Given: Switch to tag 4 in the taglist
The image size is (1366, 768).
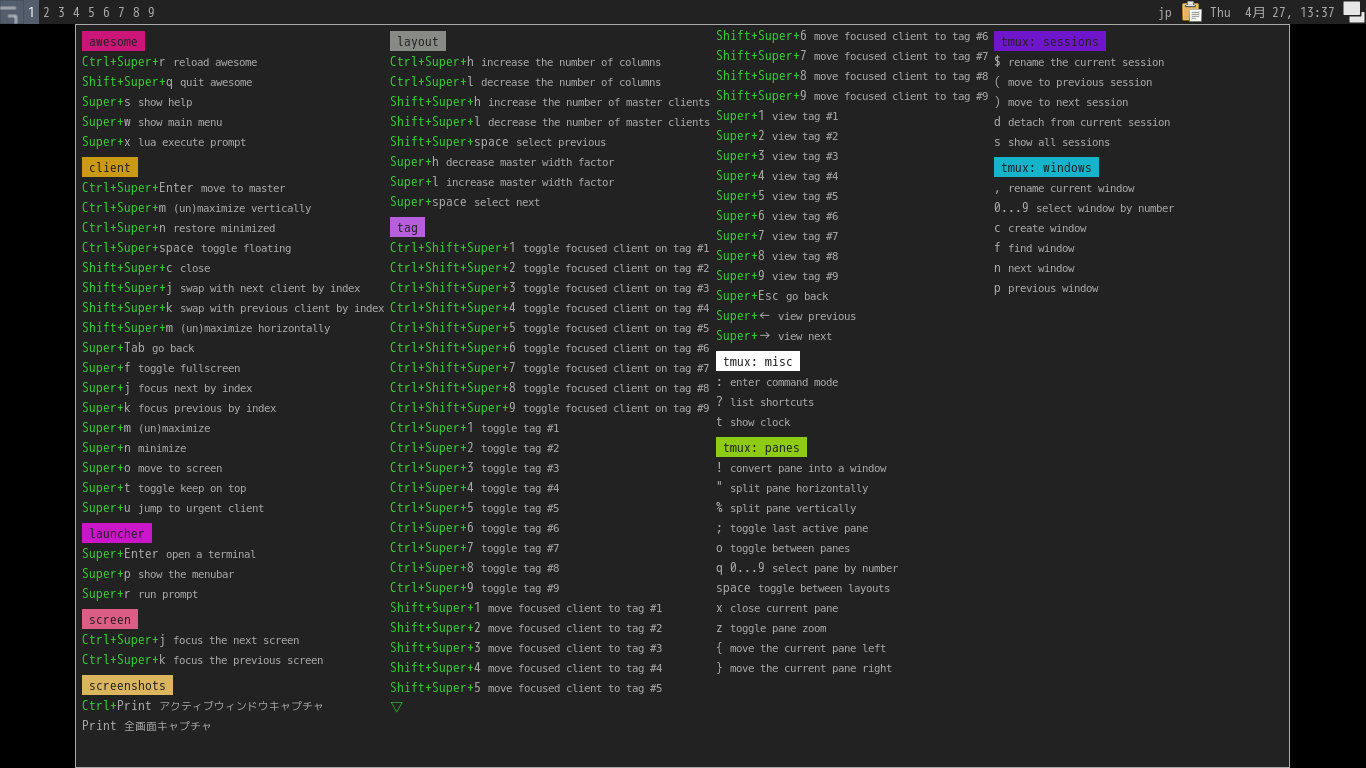Looking at the screenshot, I should (76, 12).
